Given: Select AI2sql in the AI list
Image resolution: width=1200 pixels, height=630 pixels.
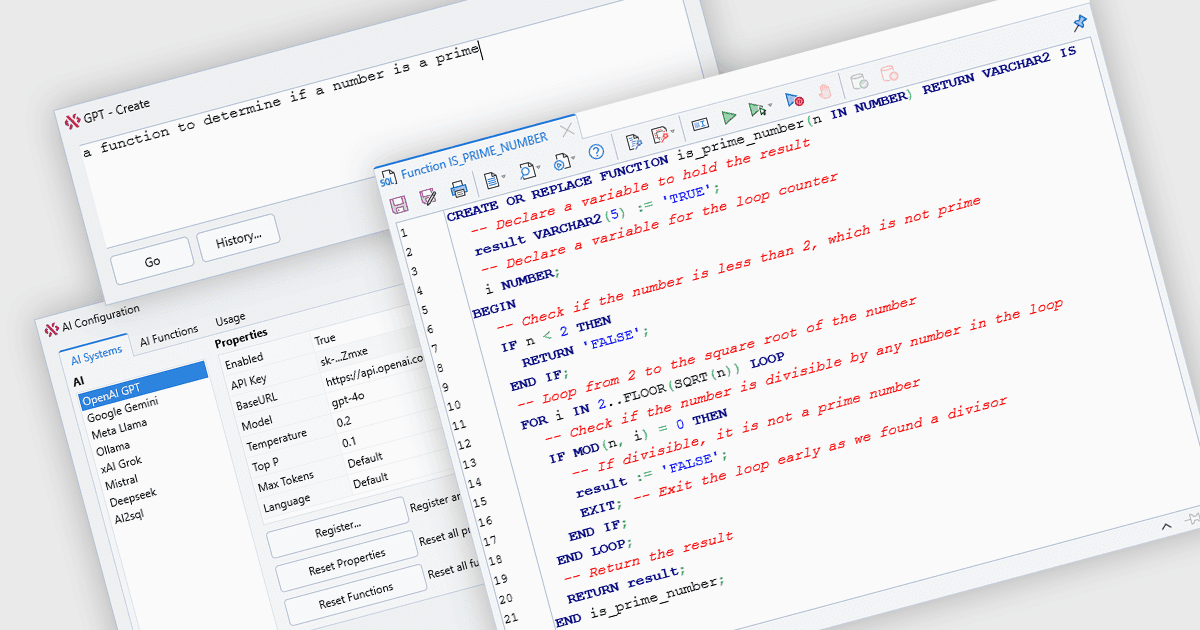Looking at the screenshot, I should click(x=128, y=516).
